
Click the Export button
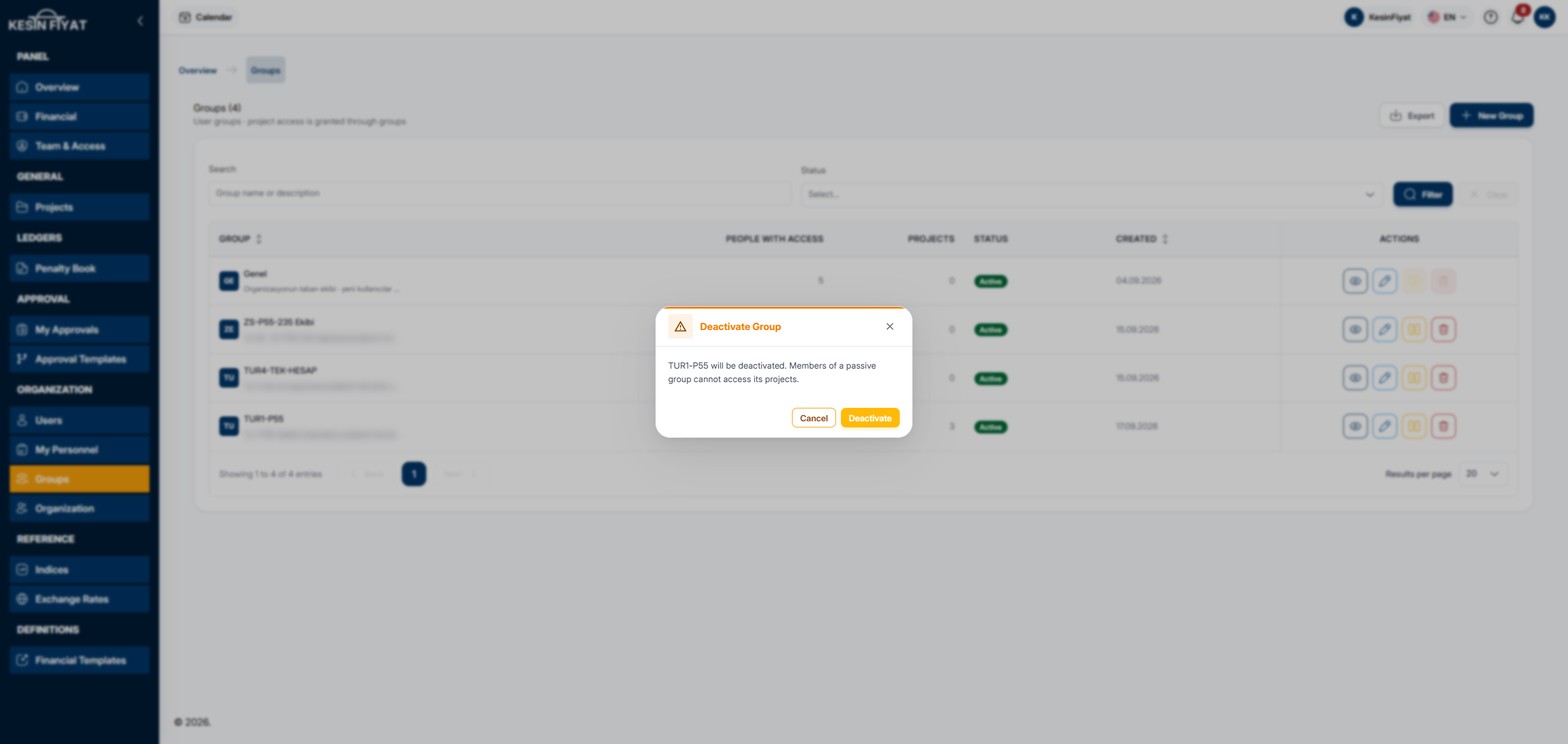pos(1412,116)
